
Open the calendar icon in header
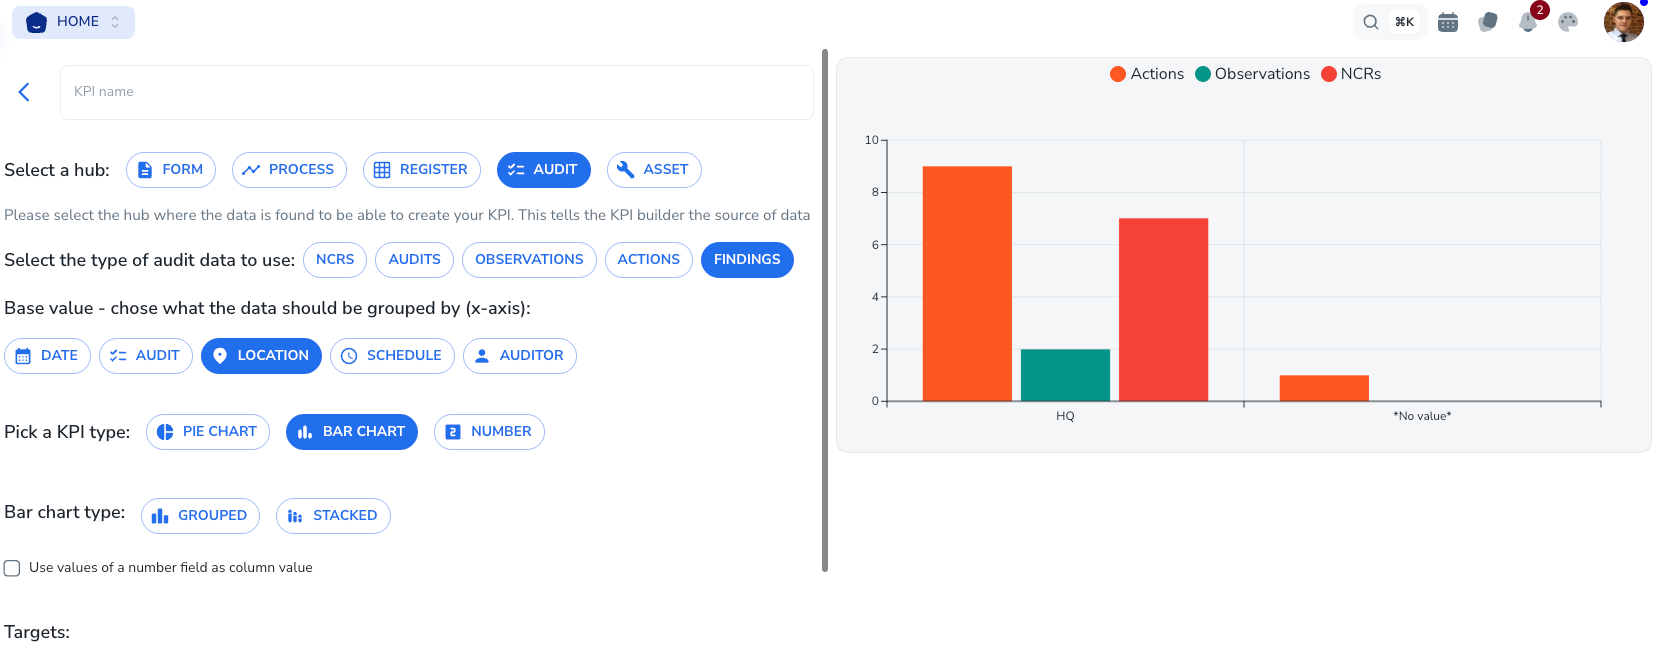(1448, 22)
